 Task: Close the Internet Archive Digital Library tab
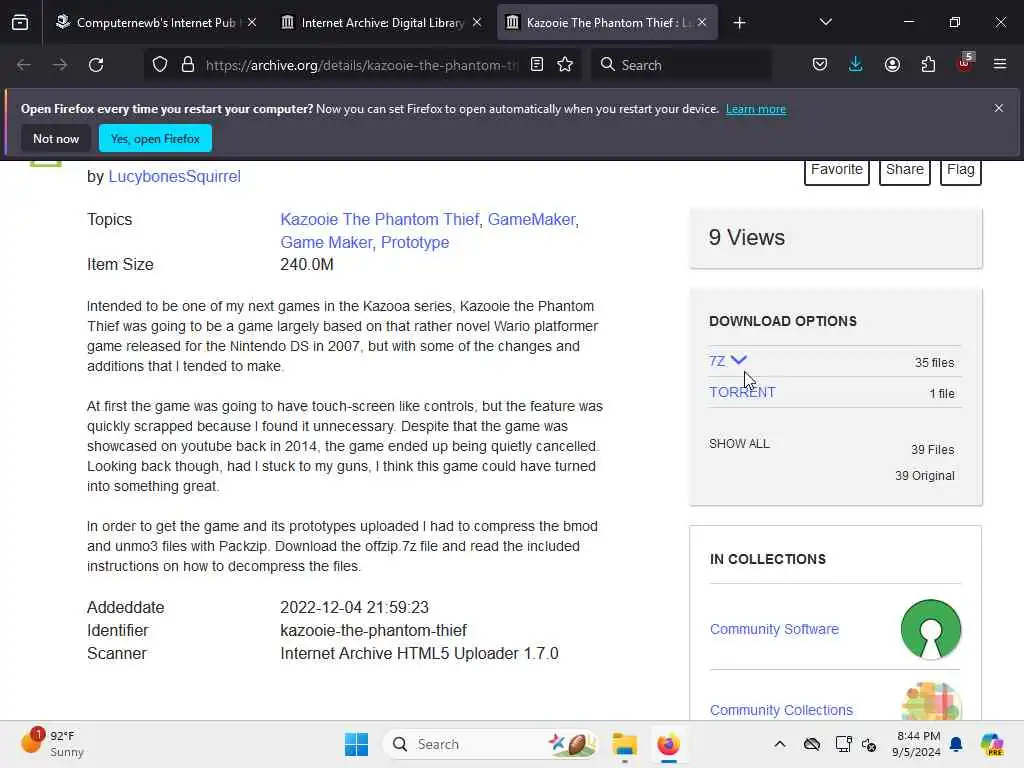coord(477,23)
